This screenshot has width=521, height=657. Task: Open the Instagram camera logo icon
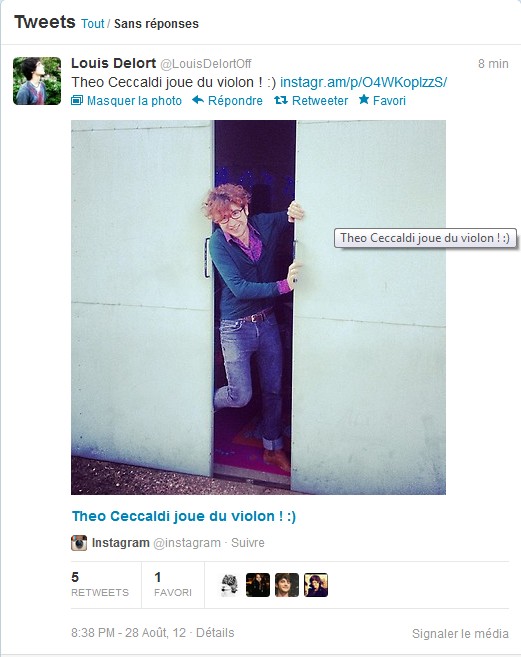coord(79,543)
